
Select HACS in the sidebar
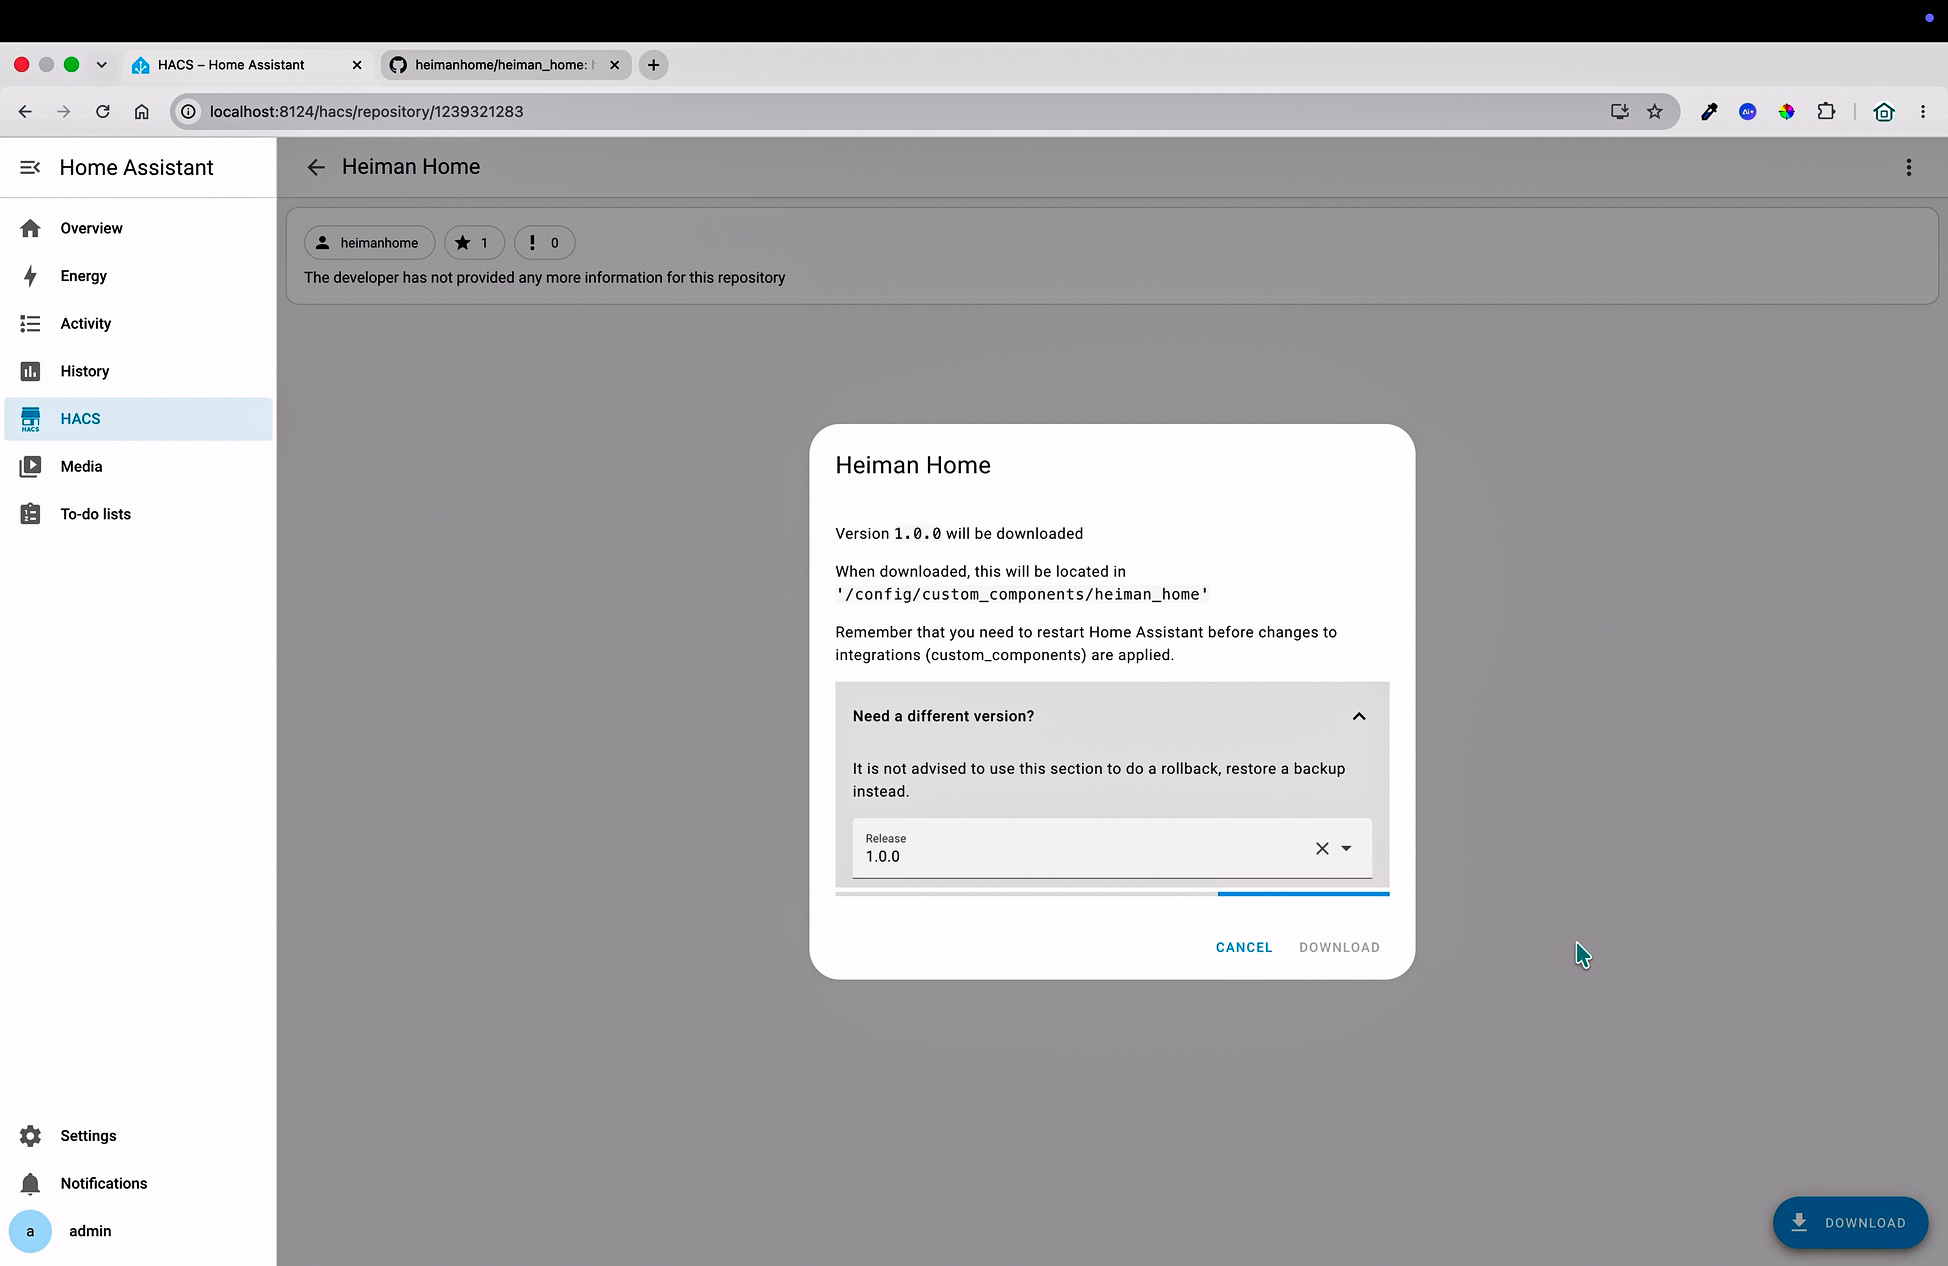(138, 419)
